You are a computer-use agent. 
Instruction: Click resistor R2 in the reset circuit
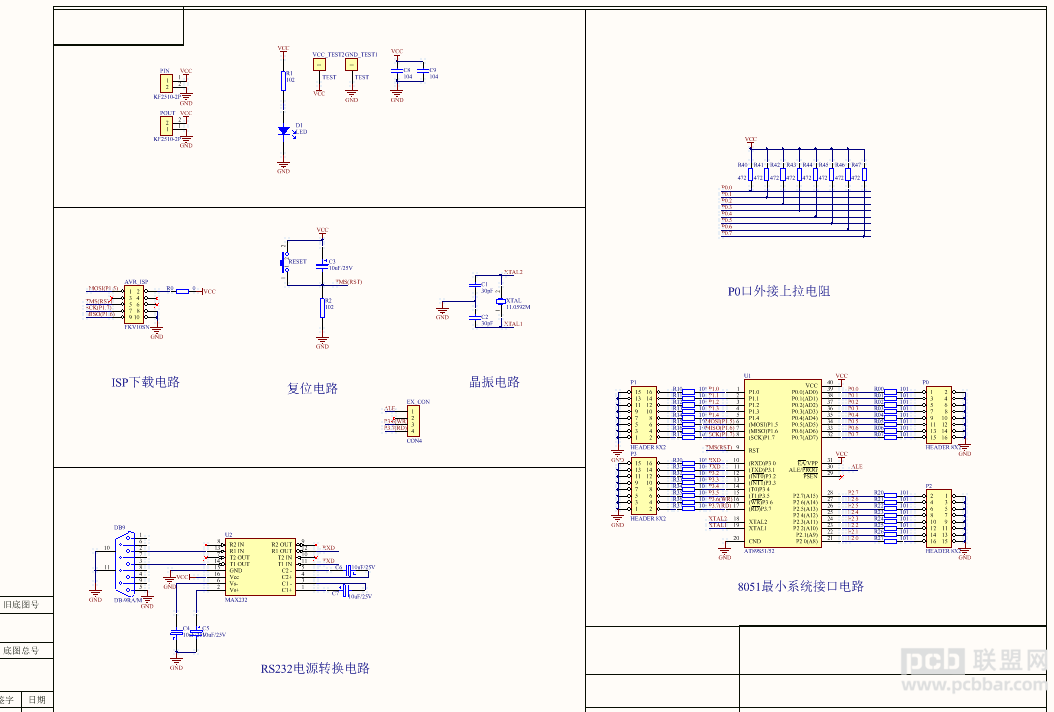323,307
